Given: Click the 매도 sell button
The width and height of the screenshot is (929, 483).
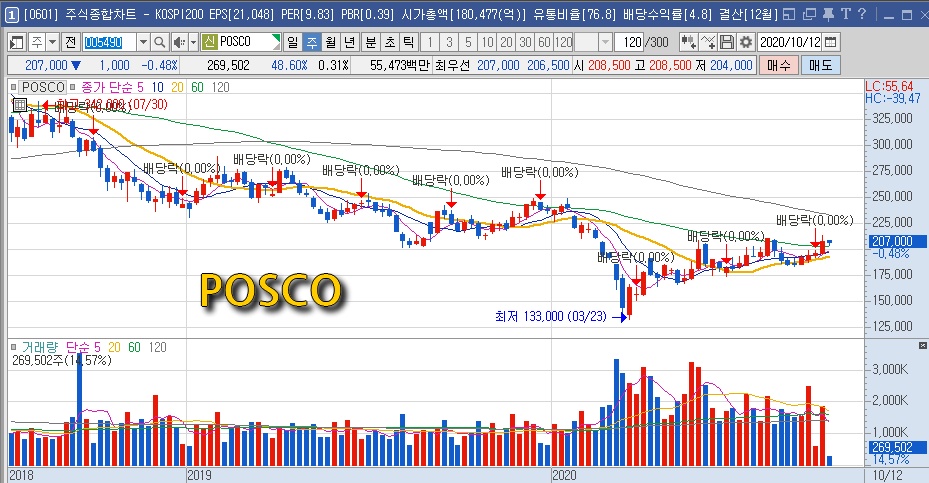Looking at the screenshot, I should click(821, 65).
